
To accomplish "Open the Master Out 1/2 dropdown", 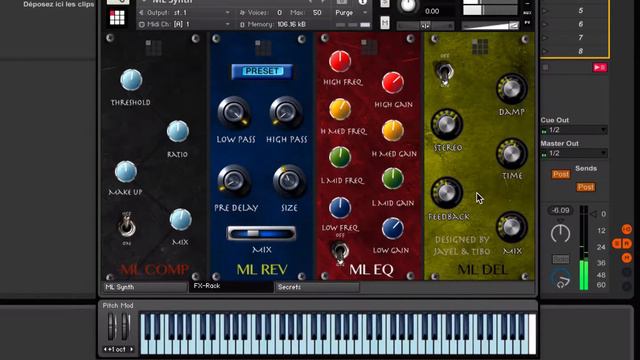I will (x=574, y=153).
